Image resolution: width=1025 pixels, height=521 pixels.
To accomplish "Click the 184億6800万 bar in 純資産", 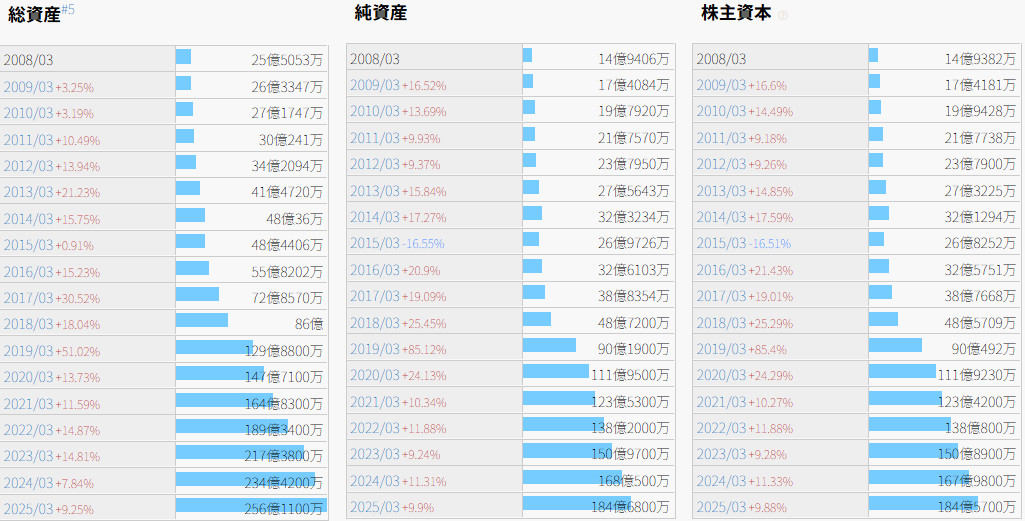I will pos(576,503).
